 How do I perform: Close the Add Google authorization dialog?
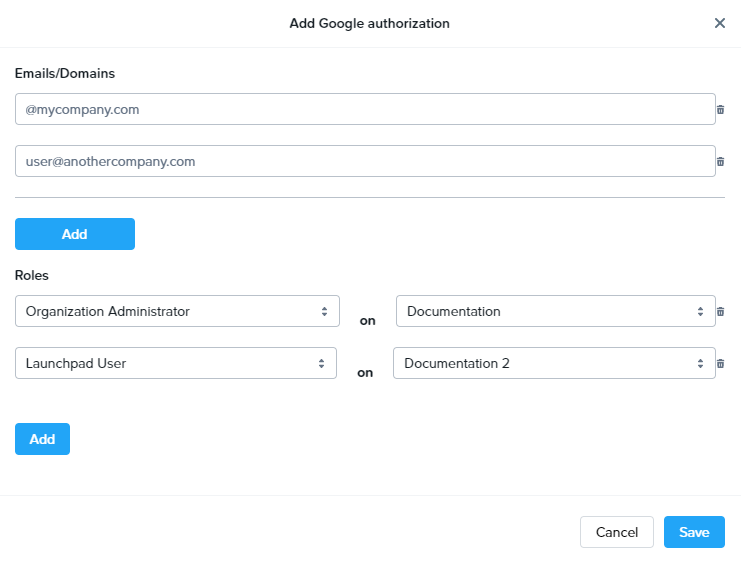coord(719,23)
